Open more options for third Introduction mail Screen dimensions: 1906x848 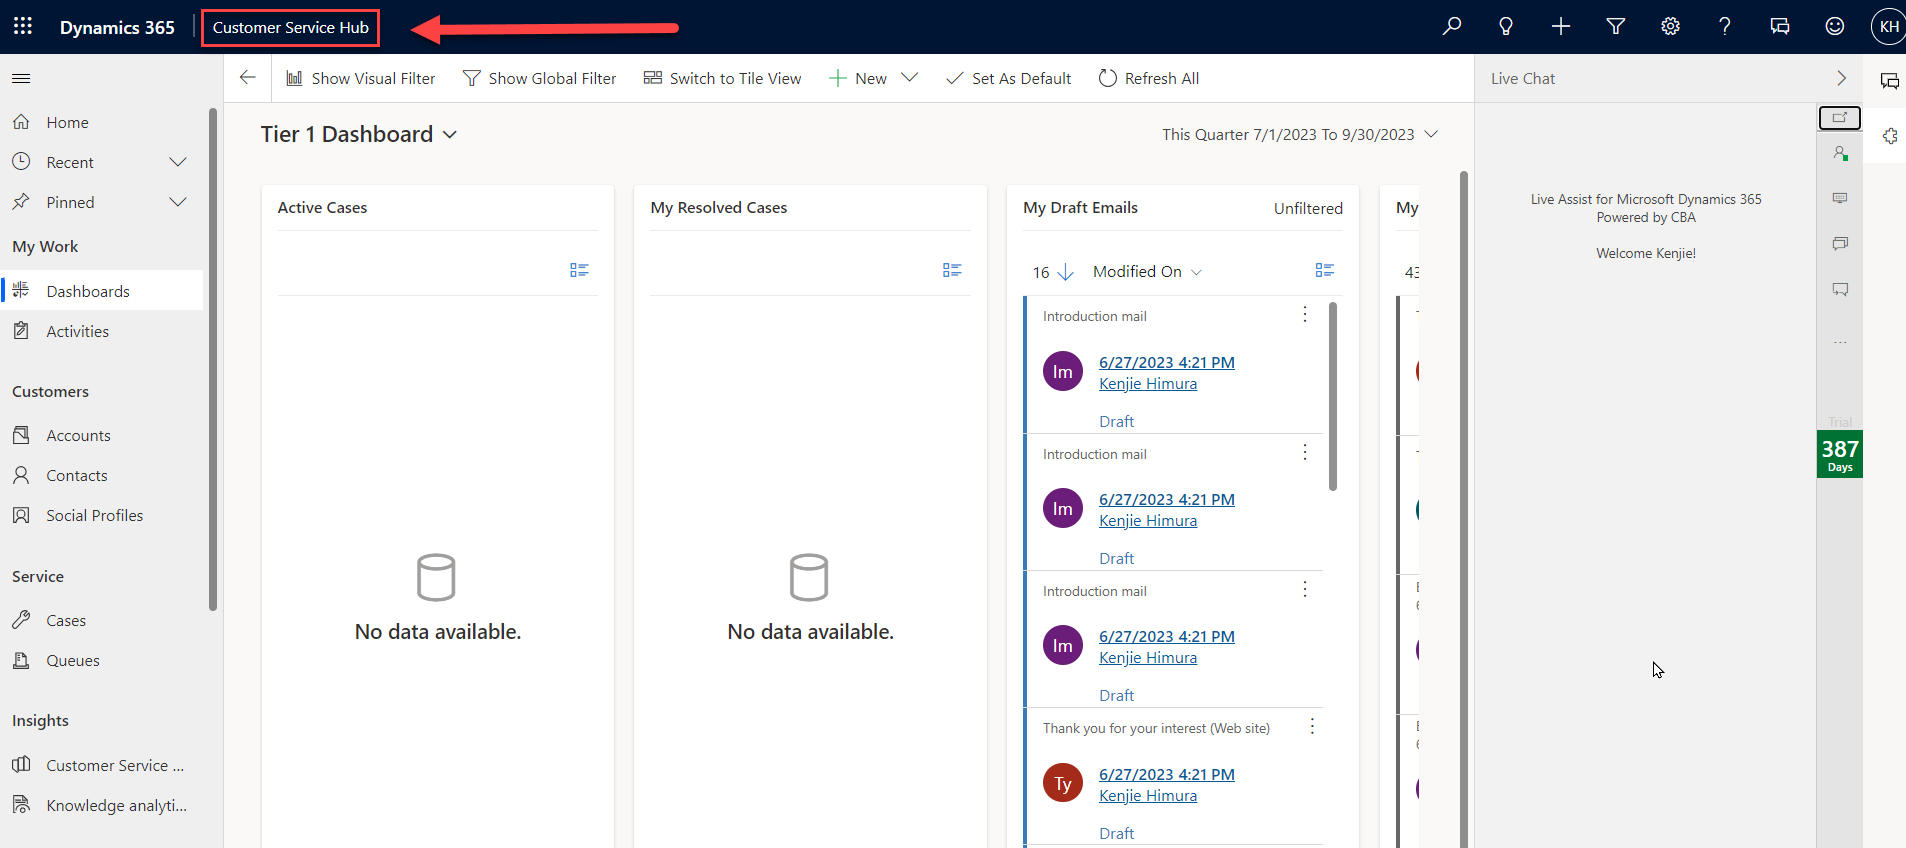click(1305, 589)
